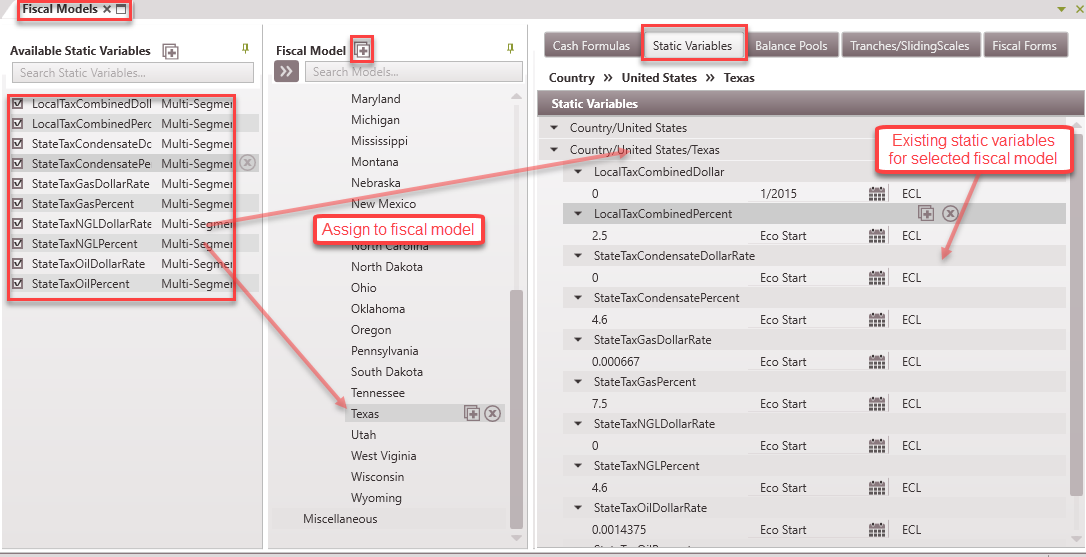Click the add icon beside Fiscal Model header
Image resolution: width=1086 pixels, height=557 pixels.
tap(363, 49)
